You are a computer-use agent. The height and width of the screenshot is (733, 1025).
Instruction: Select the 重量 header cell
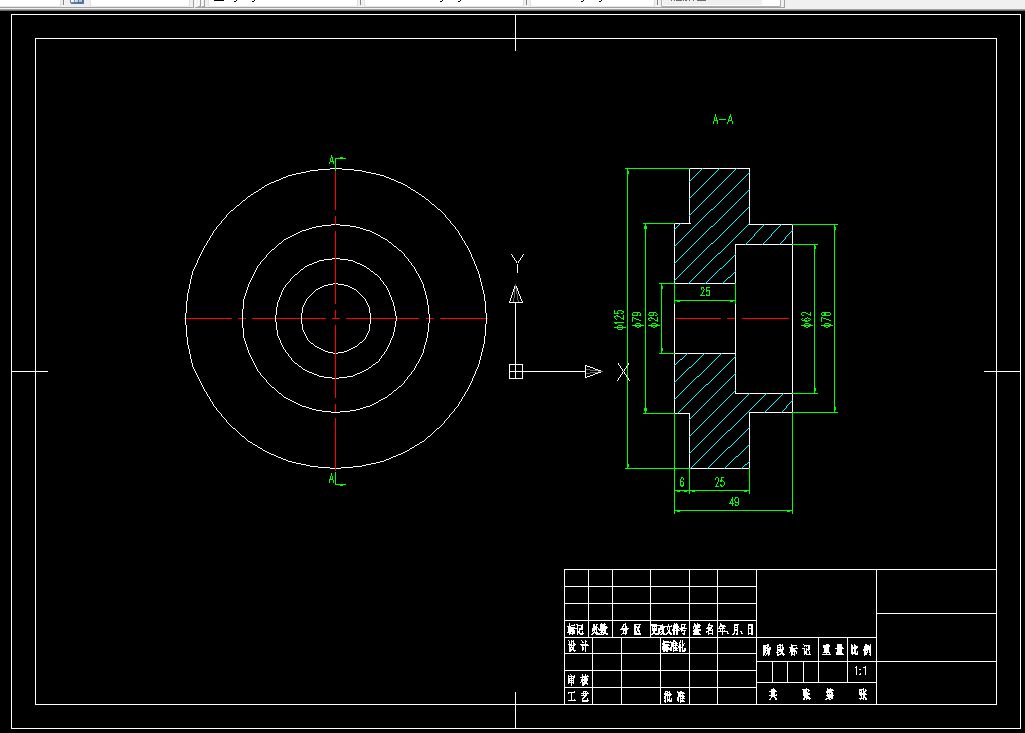[x=833, y=650]
